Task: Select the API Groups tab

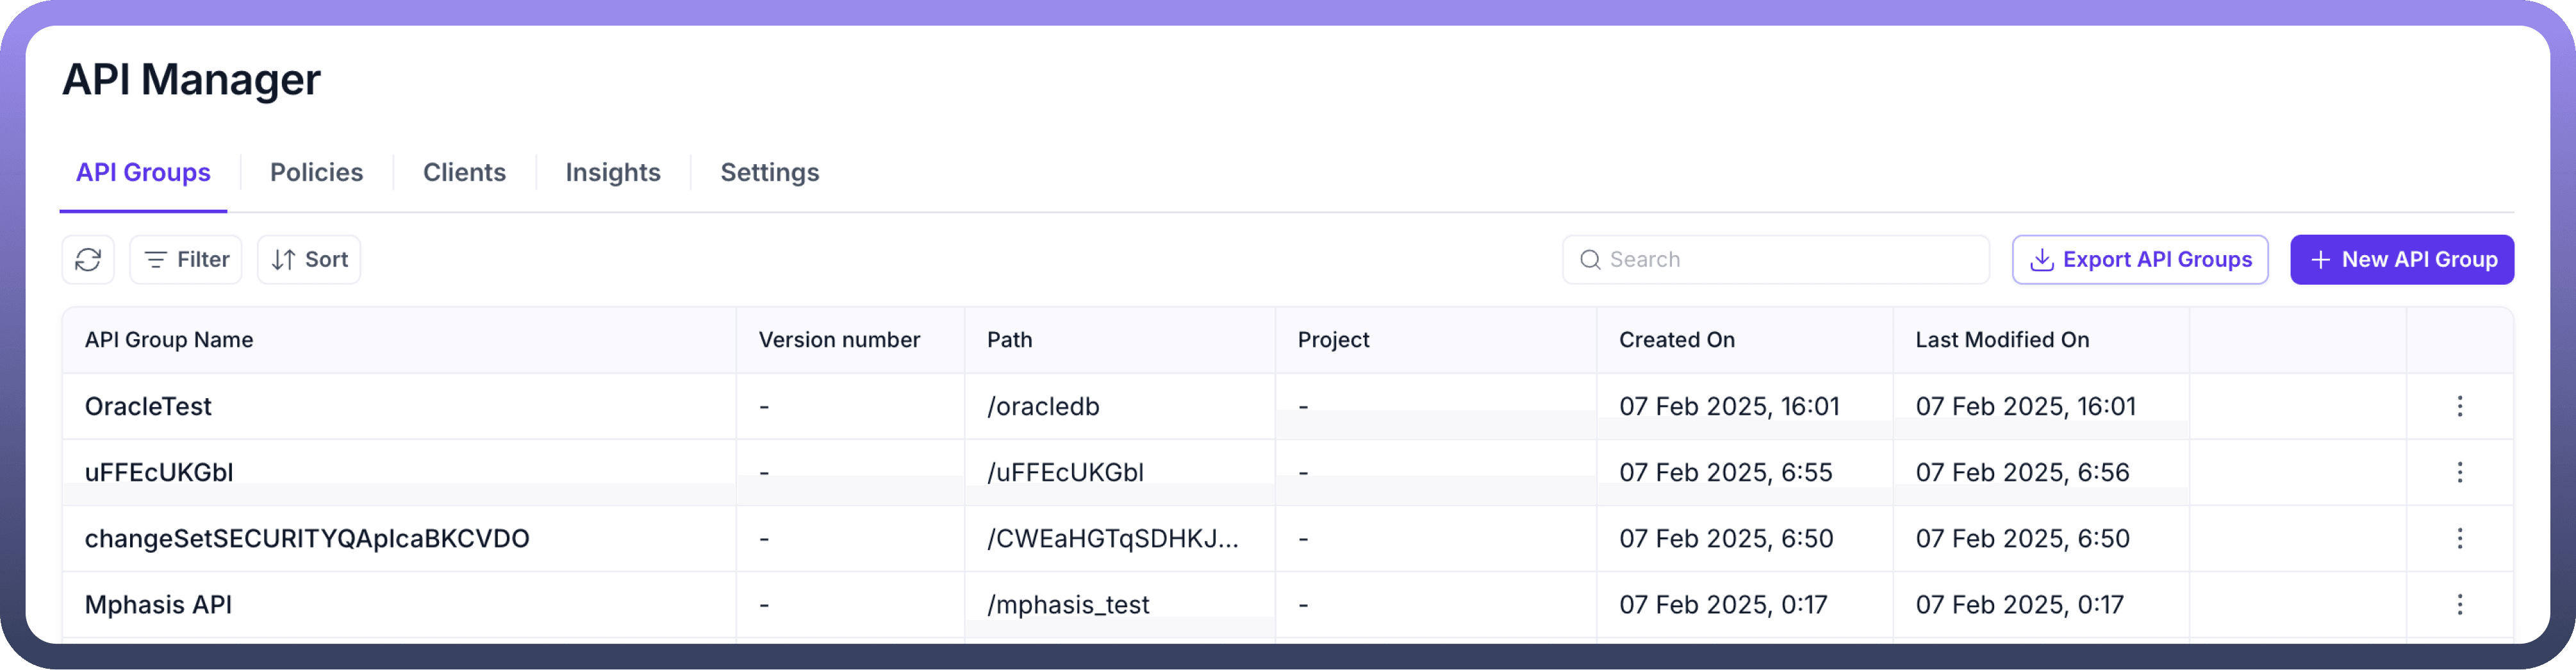Action: [x=143, y=172]
